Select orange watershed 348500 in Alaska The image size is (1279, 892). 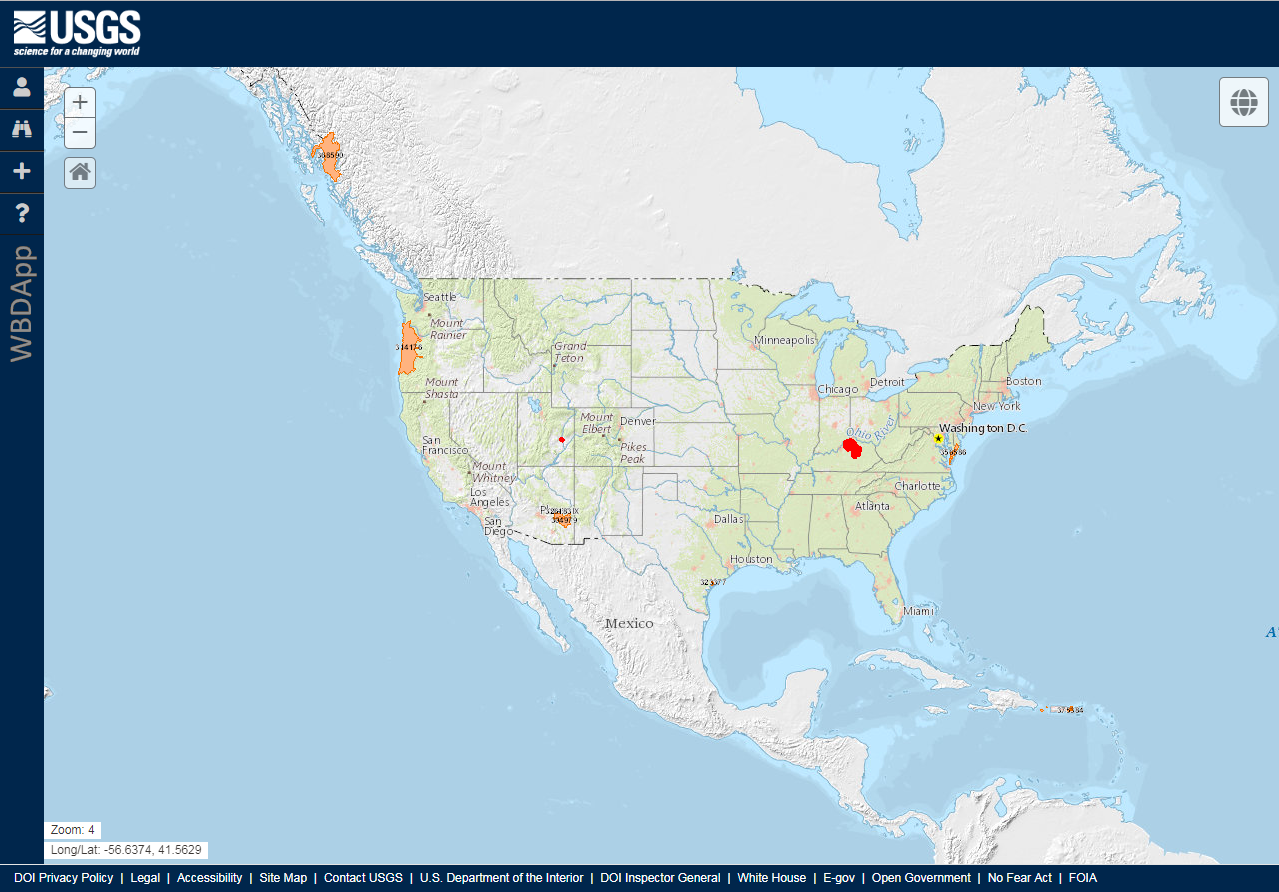(330, 155)
